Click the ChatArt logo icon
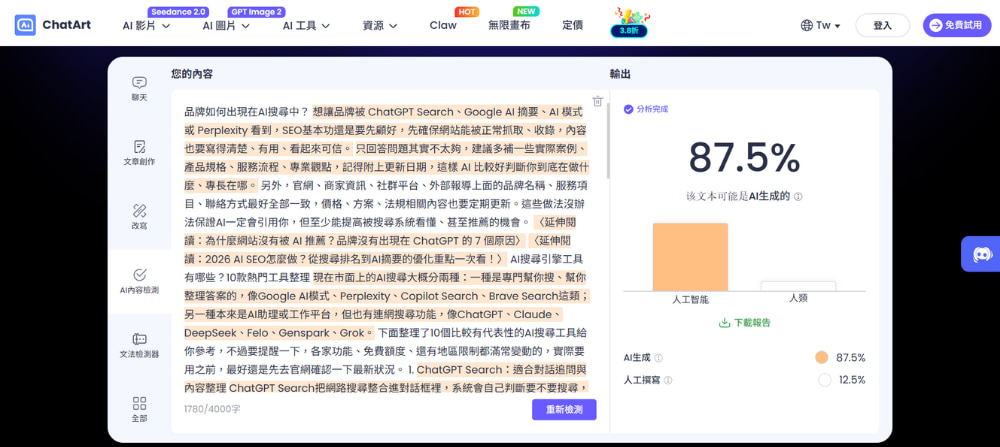The height and width of the screenshot is (447, 1000). [x=26, y=26]
